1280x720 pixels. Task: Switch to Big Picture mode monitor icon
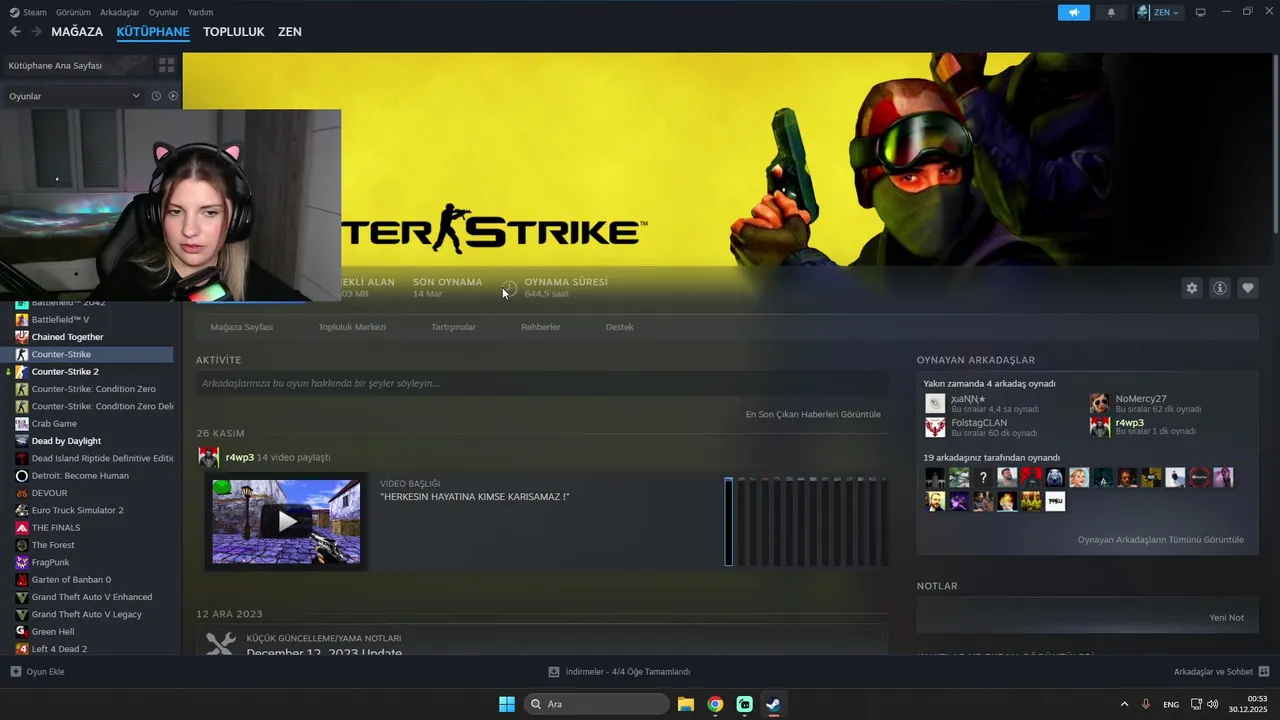1200,13
